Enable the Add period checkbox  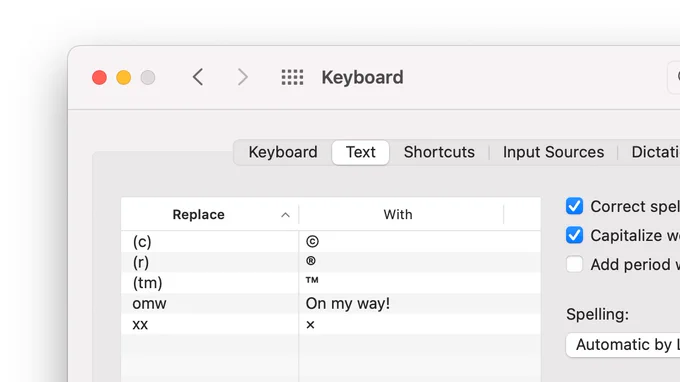pos(575,264)
